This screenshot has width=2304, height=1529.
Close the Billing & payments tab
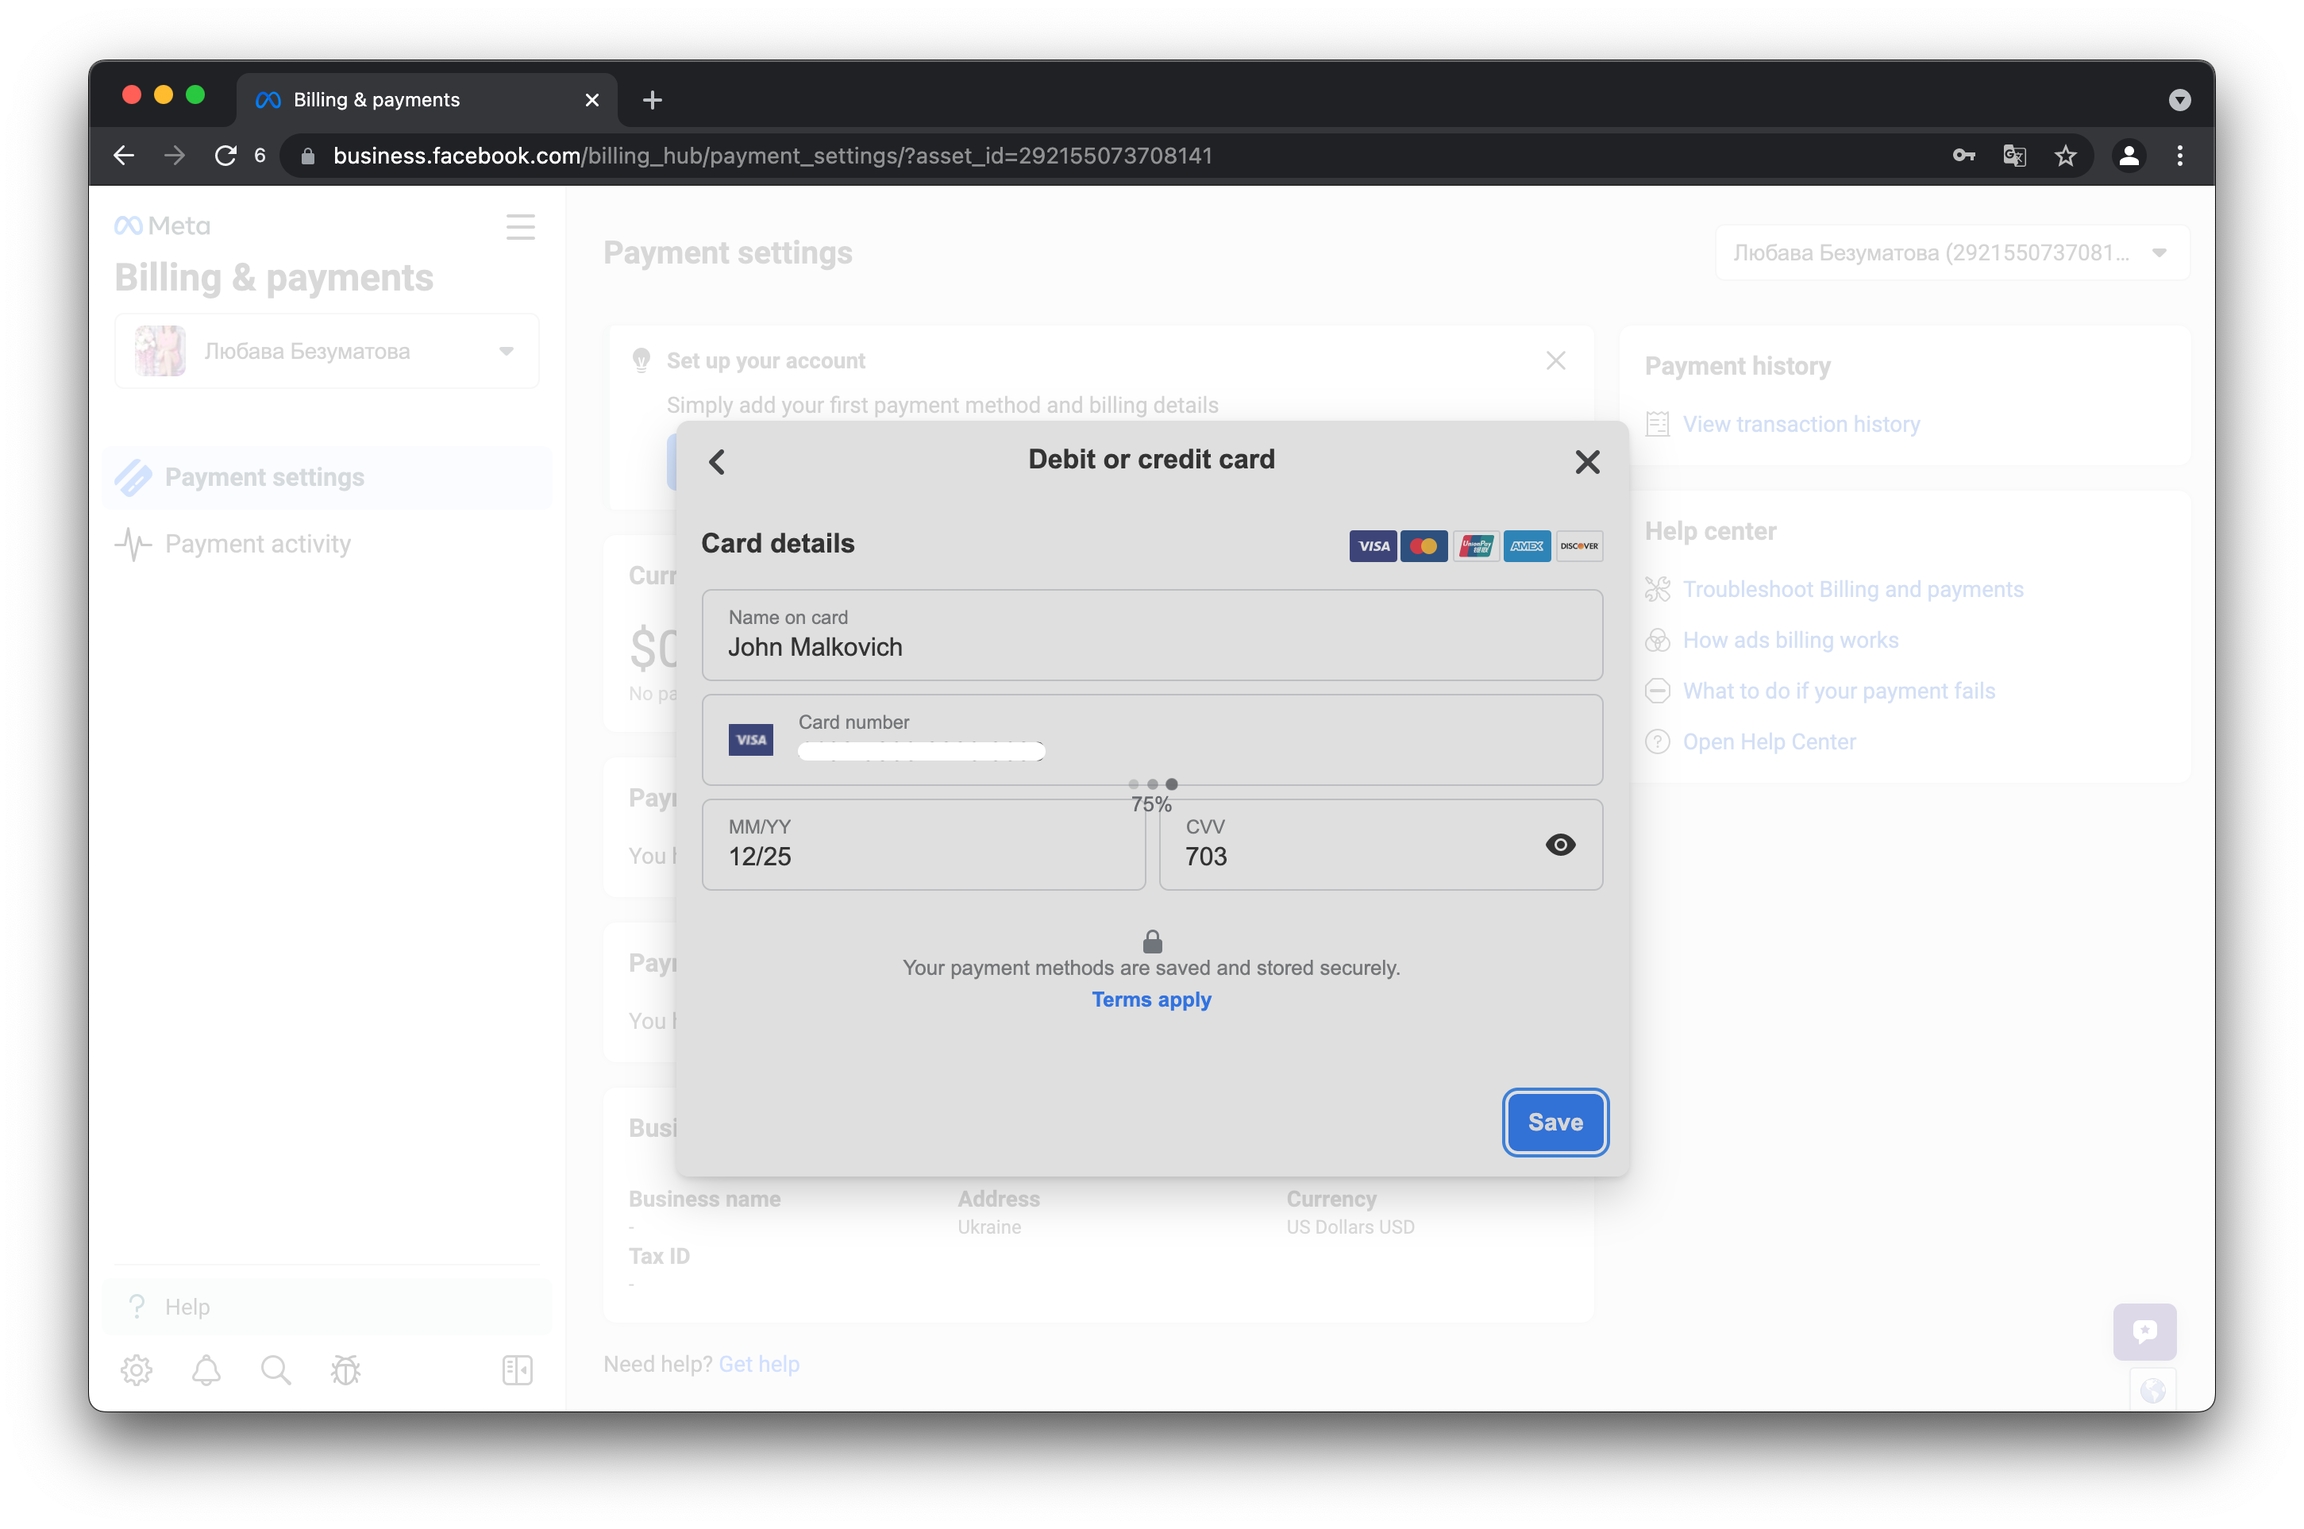click(592, 100)
